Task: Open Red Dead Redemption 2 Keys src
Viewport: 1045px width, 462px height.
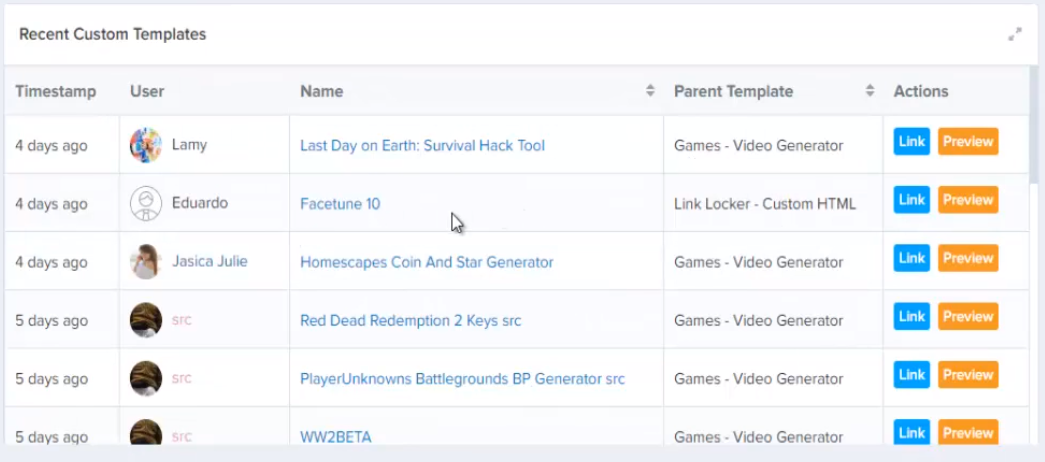Action: point(411,321)
